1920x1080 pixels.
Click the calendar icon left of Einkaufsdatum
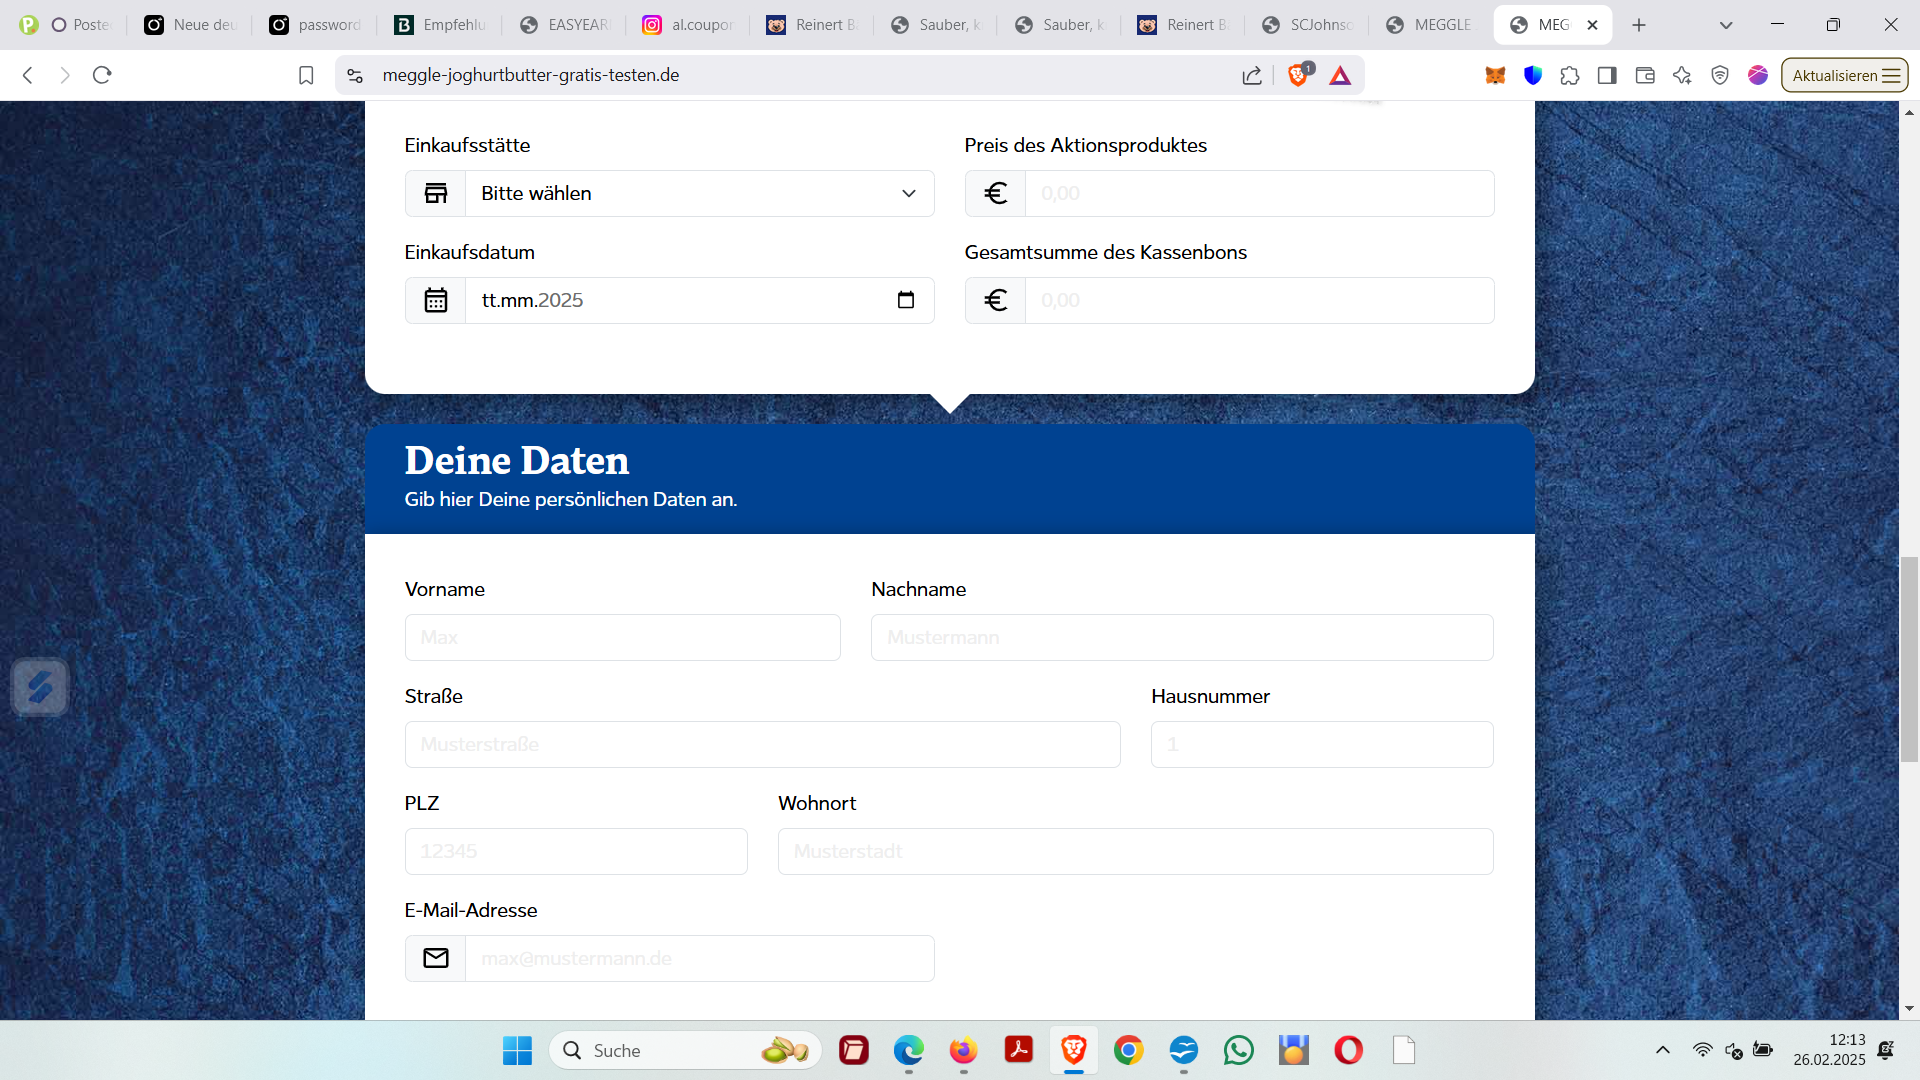click(x=436, y=300)
